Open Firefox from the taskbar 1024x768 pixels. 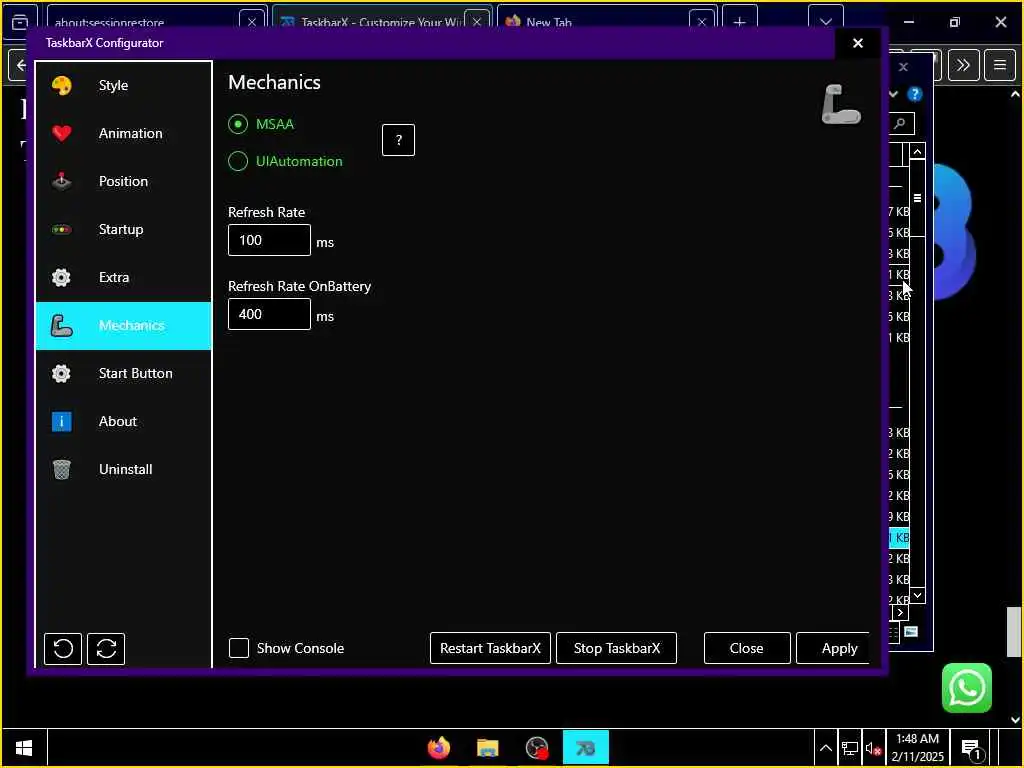coord(439,748)
